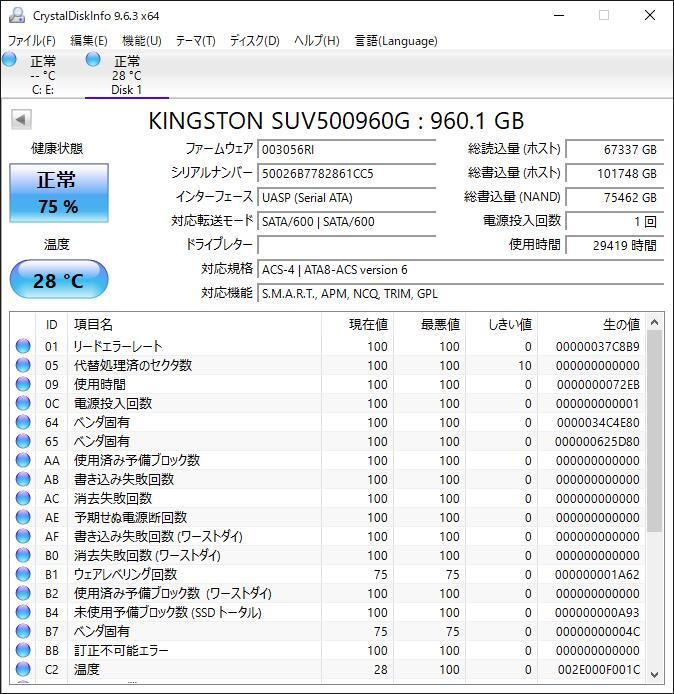Click the CrystalDiskInfo app icon in title bar
The image size is (674, 694).
point(17,15)
